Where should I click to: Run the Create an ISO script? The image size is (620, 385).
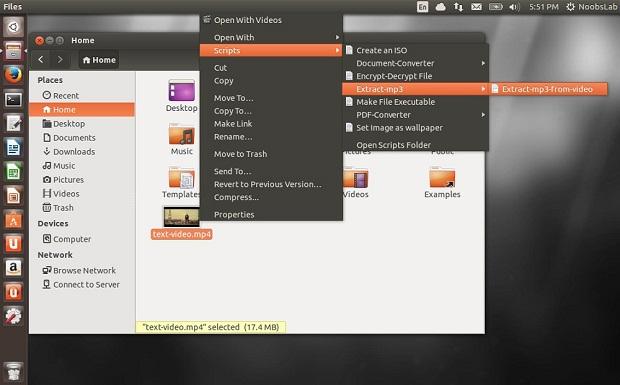pyautogui.click(x=416, y=50)
